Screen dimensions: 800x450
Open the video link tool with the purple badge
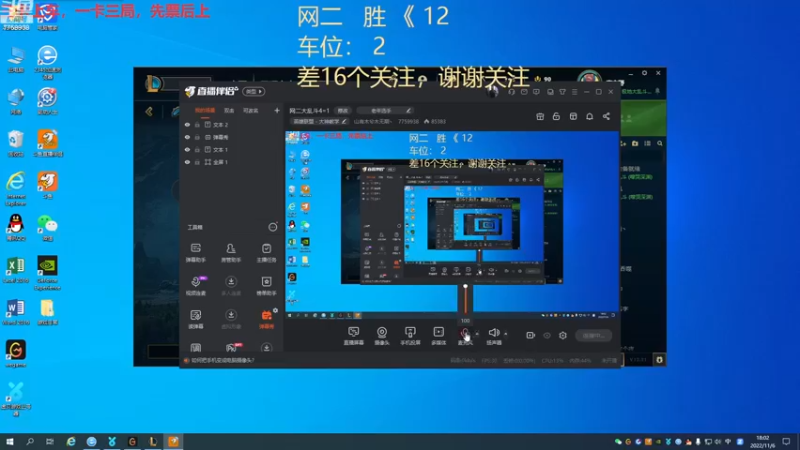[196, 286]
